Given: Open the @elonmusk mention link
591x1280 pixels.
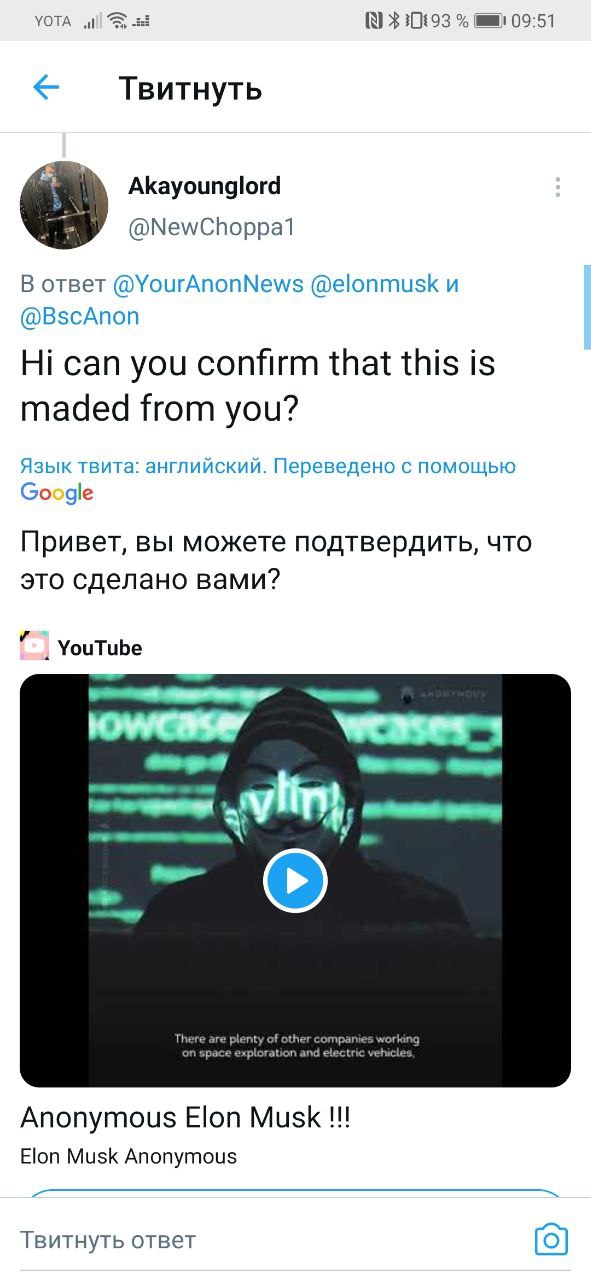Looking at the screenshot, I should tap(375, 284).
